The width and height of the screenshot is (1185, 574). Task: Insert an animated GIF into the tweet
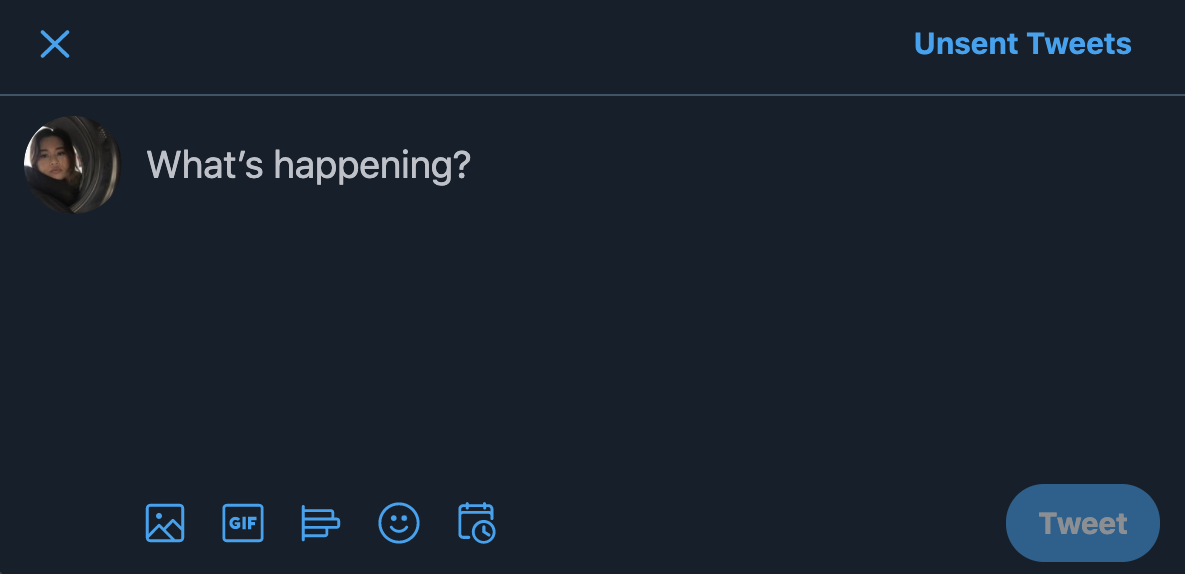tap(243, 523)
